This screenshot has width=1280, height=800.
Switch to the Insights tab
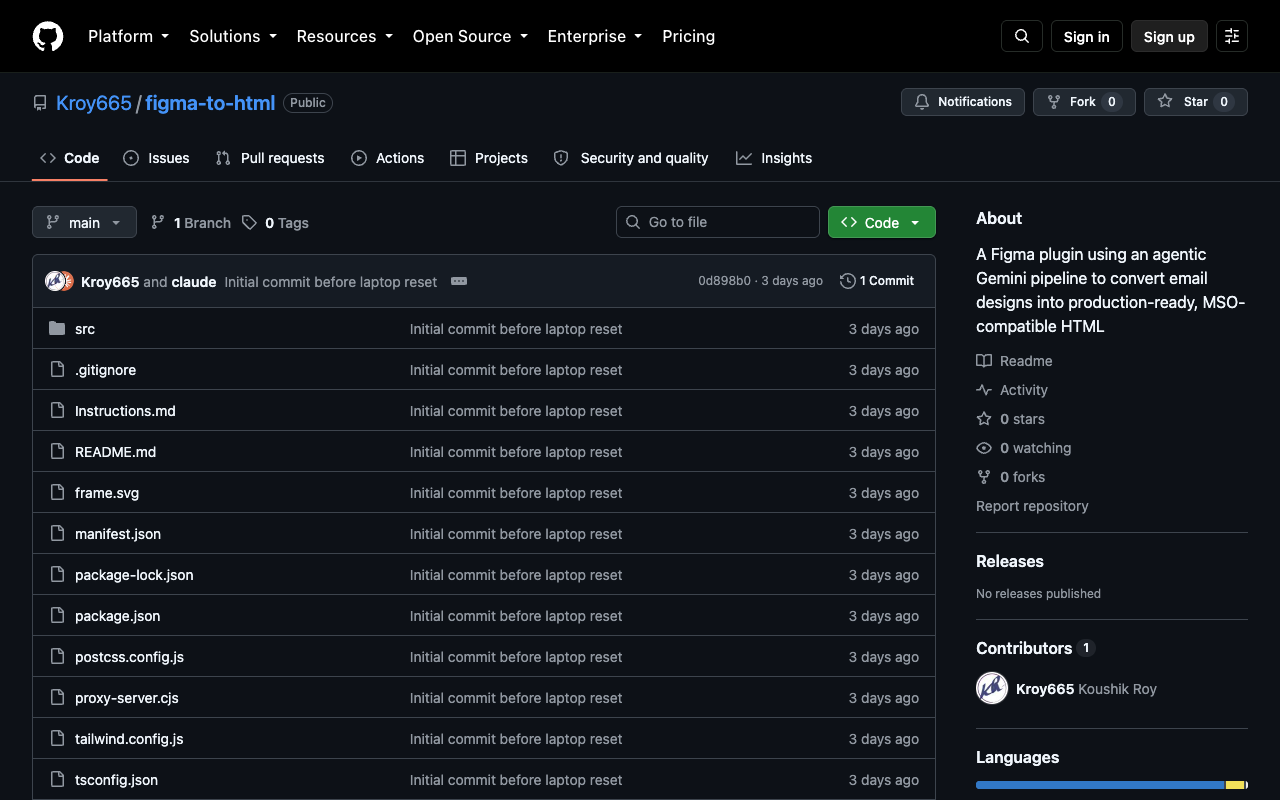(x=774, y=158)
